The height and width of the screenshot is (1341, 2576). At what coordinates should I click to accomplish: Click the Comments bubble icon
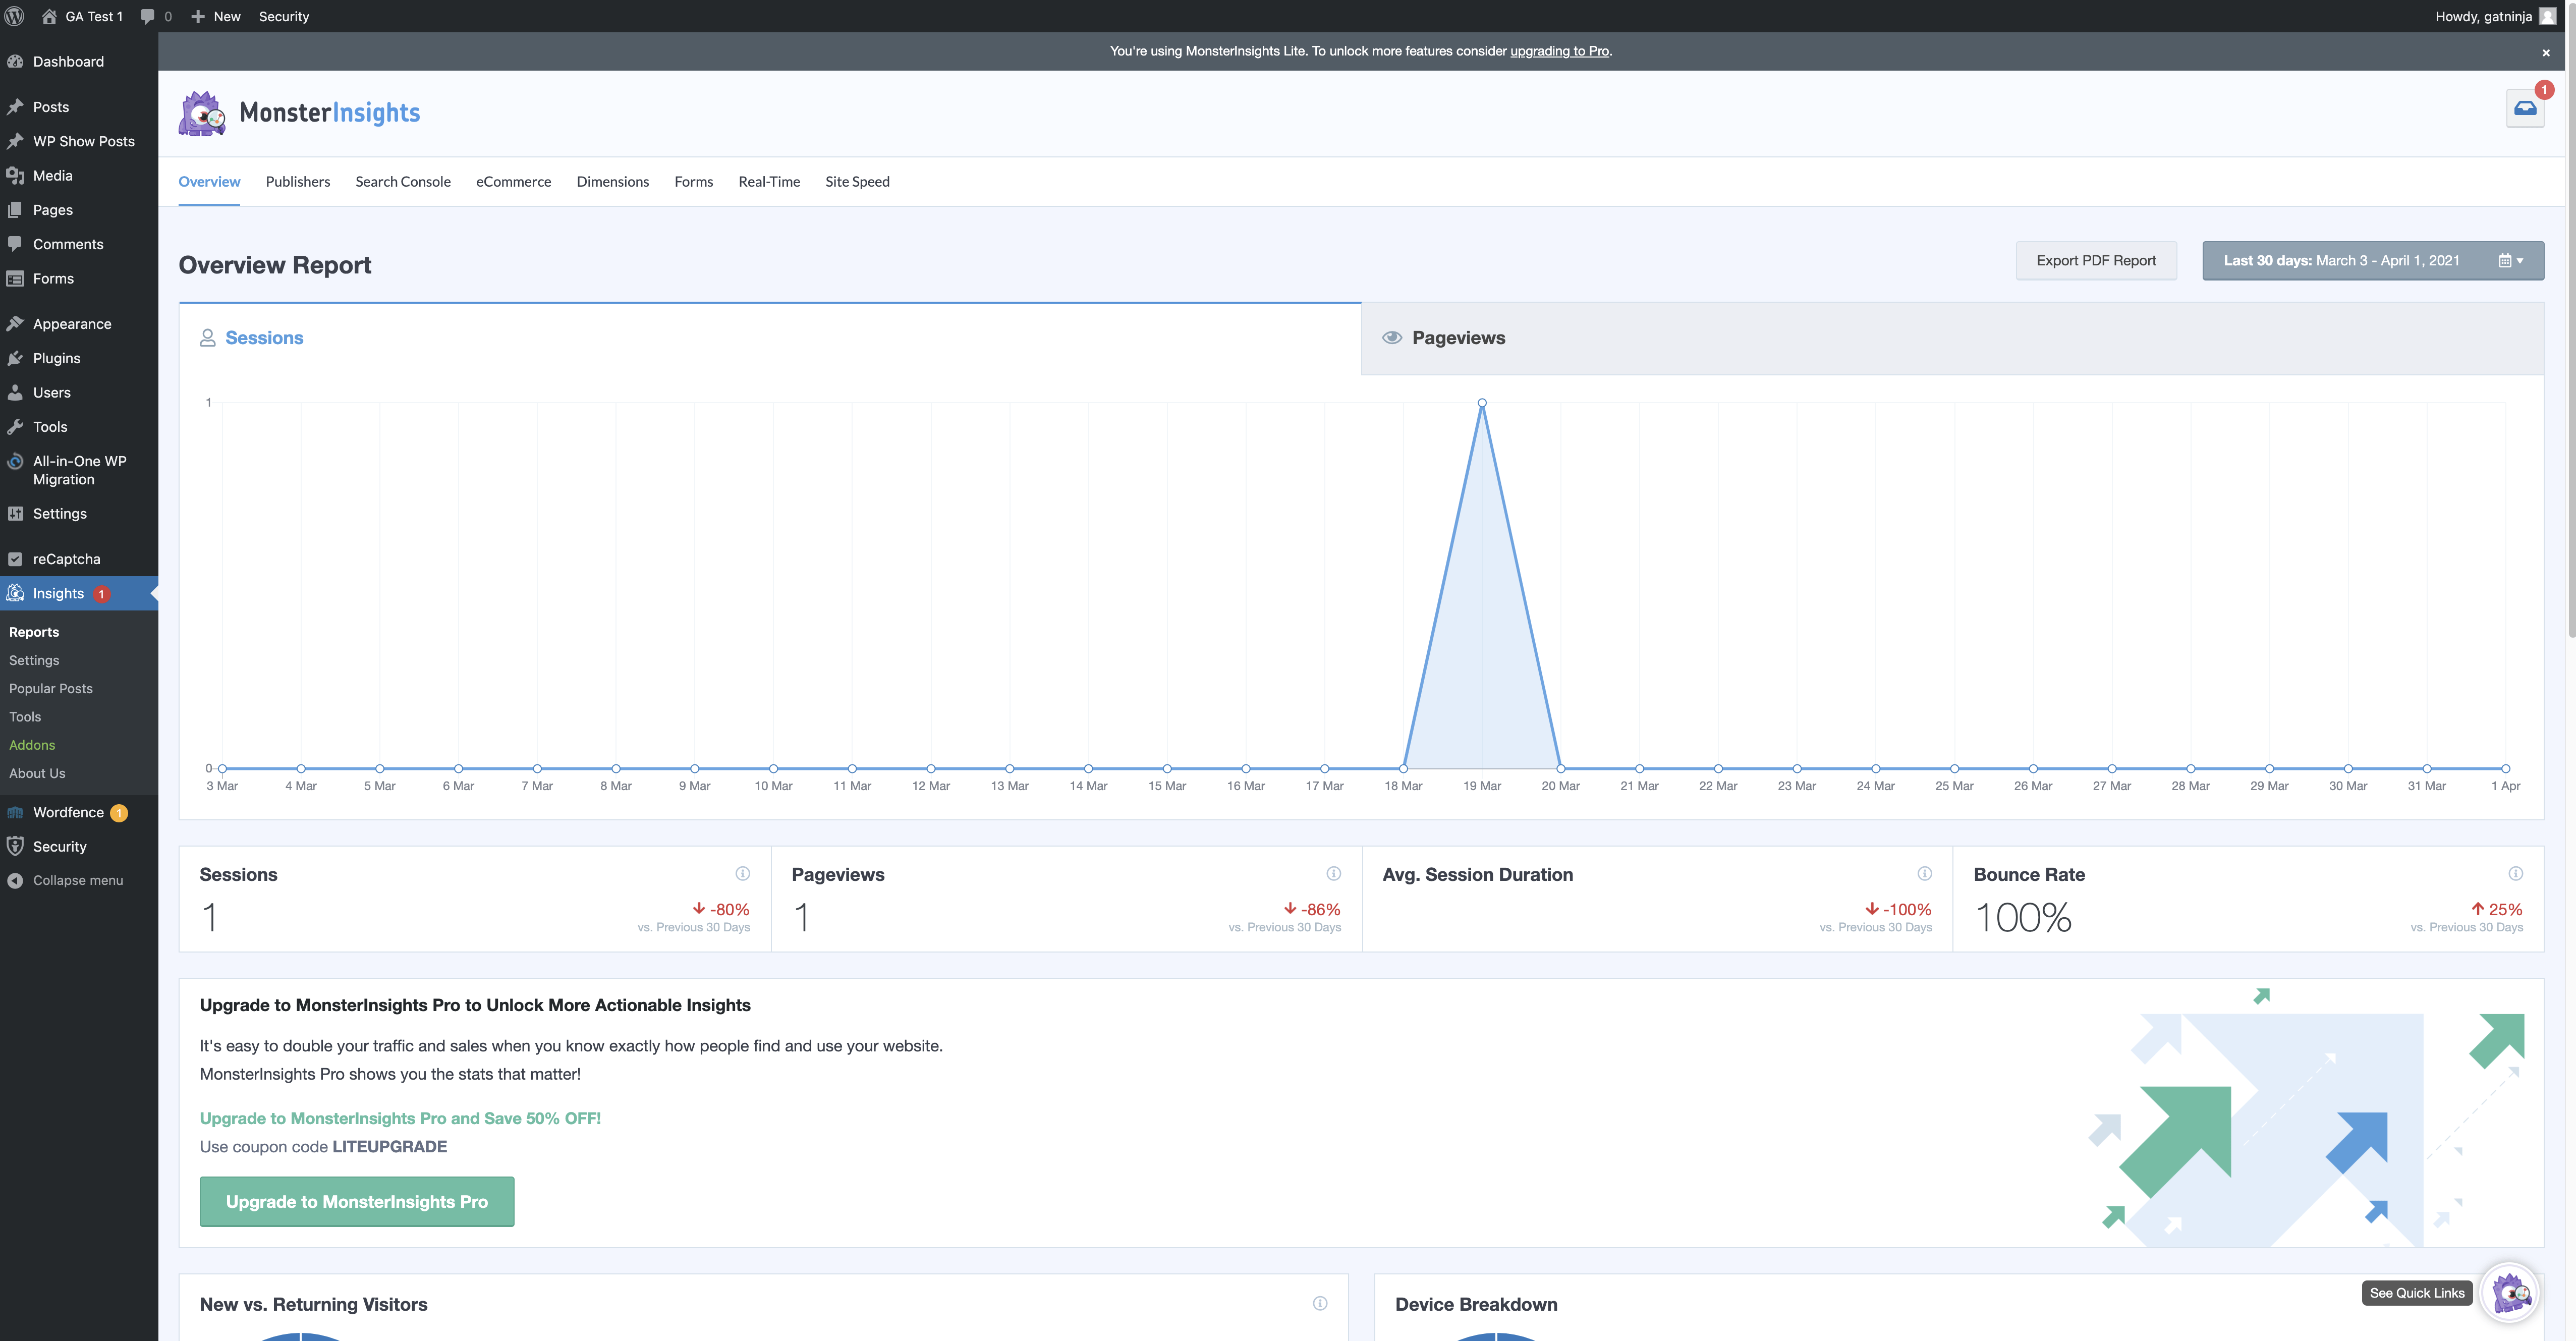(16, 243)
